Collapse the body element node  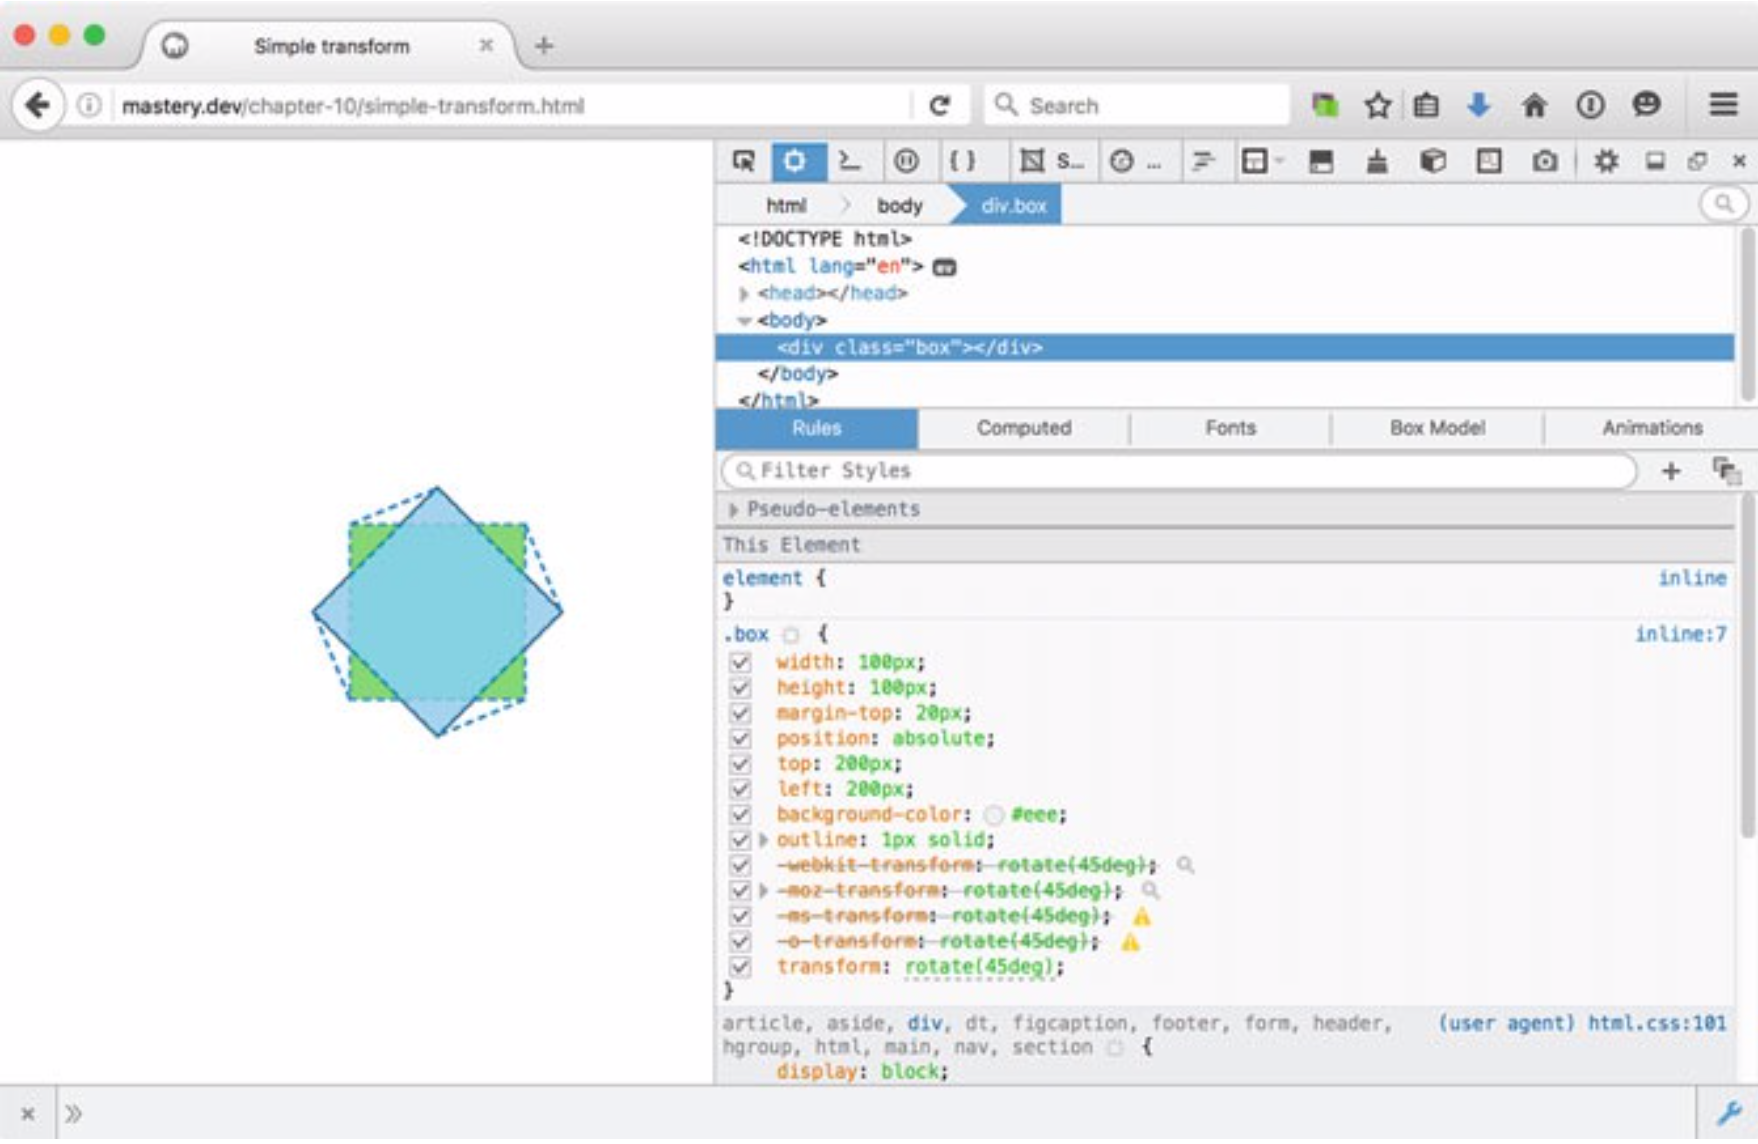pos(743,321)
